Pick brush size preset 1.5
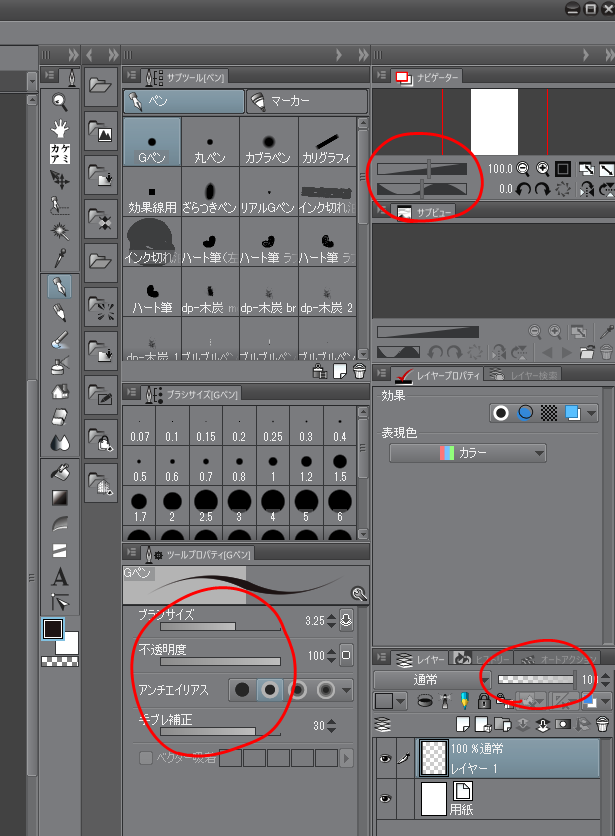615x836 pixels. 340,466
